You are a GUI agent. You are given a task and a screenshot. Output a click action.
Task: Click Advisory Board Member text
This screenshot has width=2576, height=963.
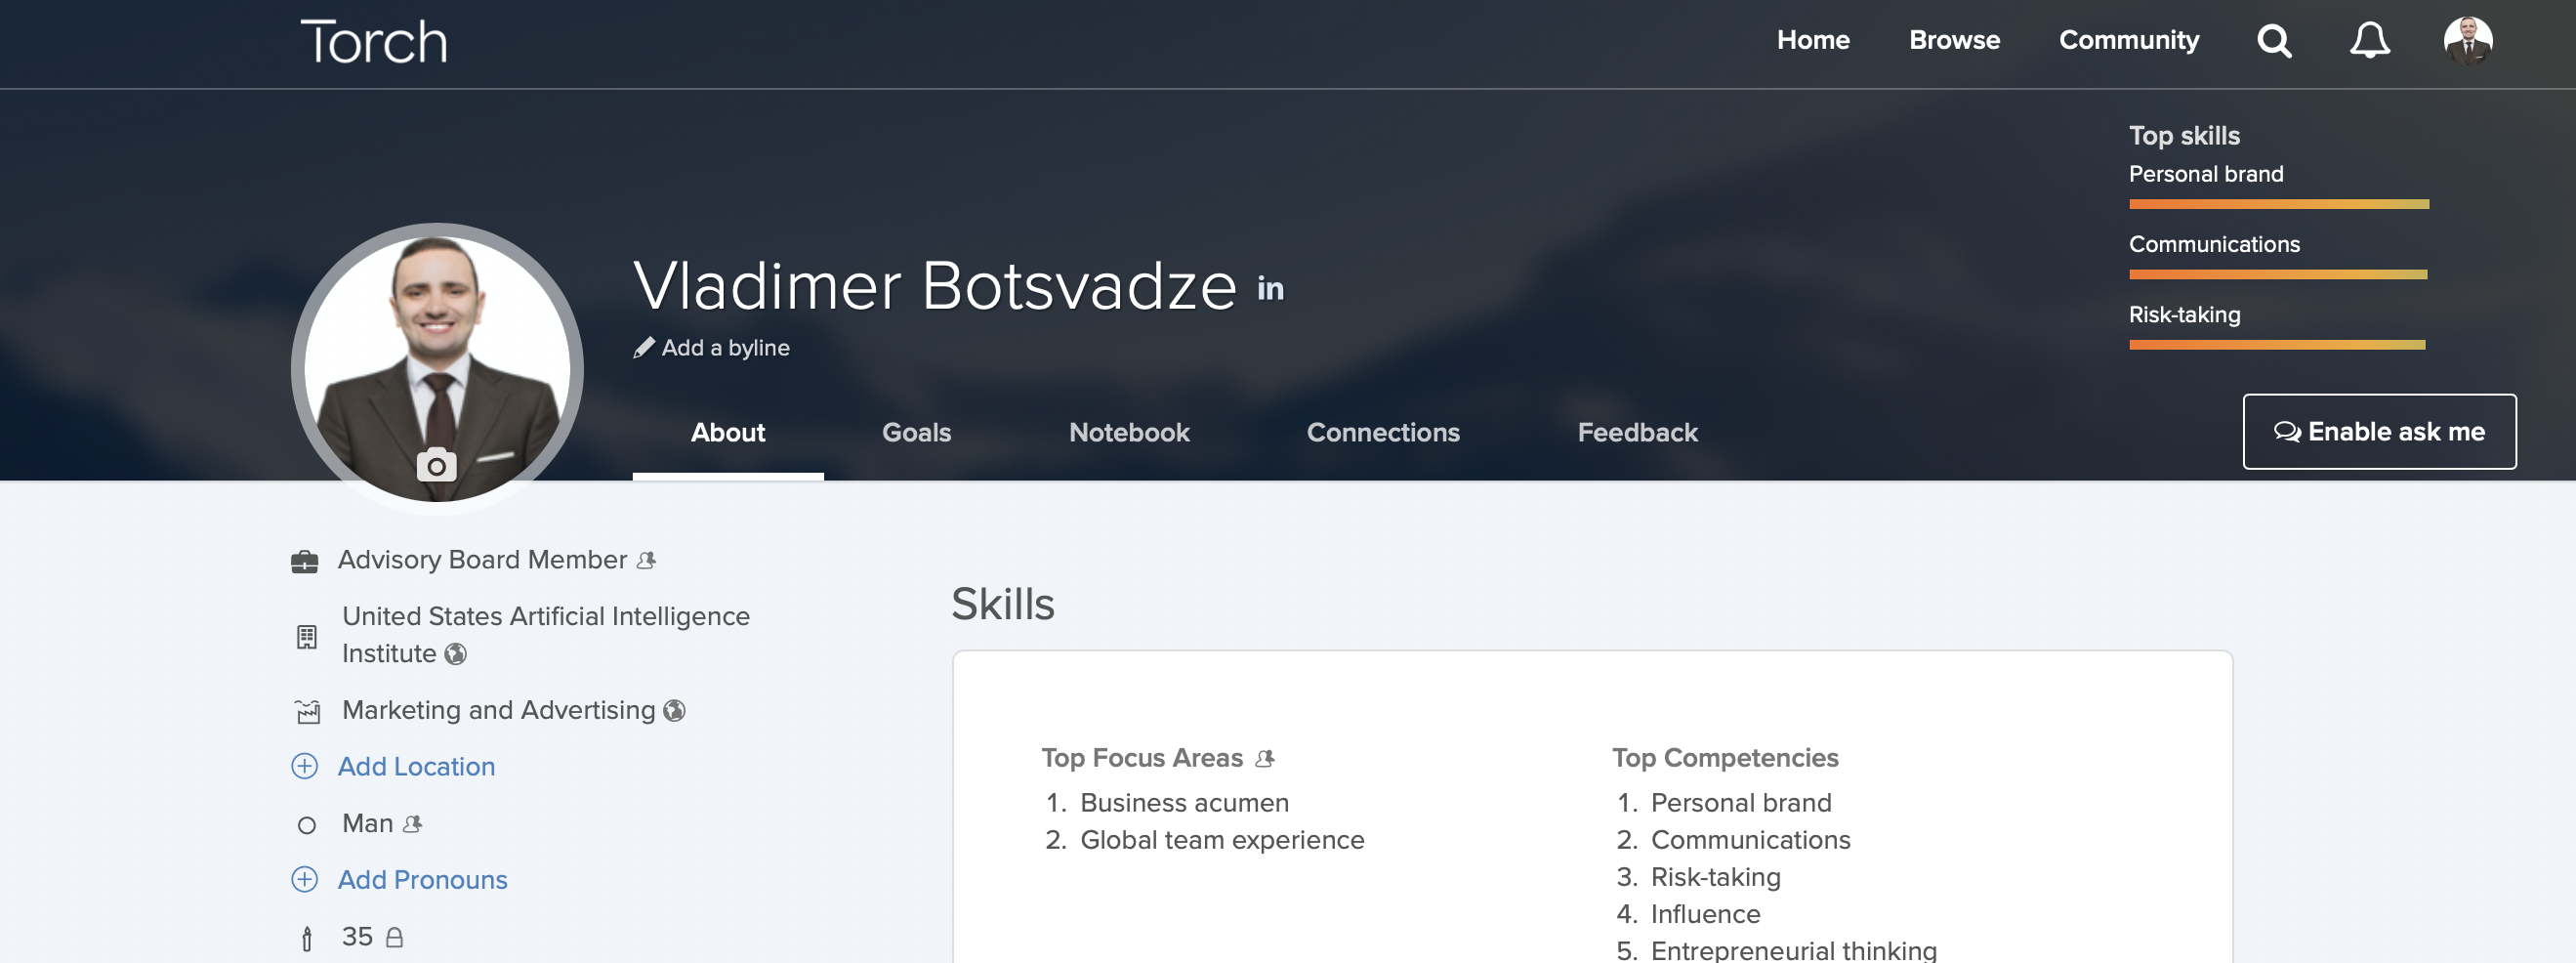(x=482, y=560)
